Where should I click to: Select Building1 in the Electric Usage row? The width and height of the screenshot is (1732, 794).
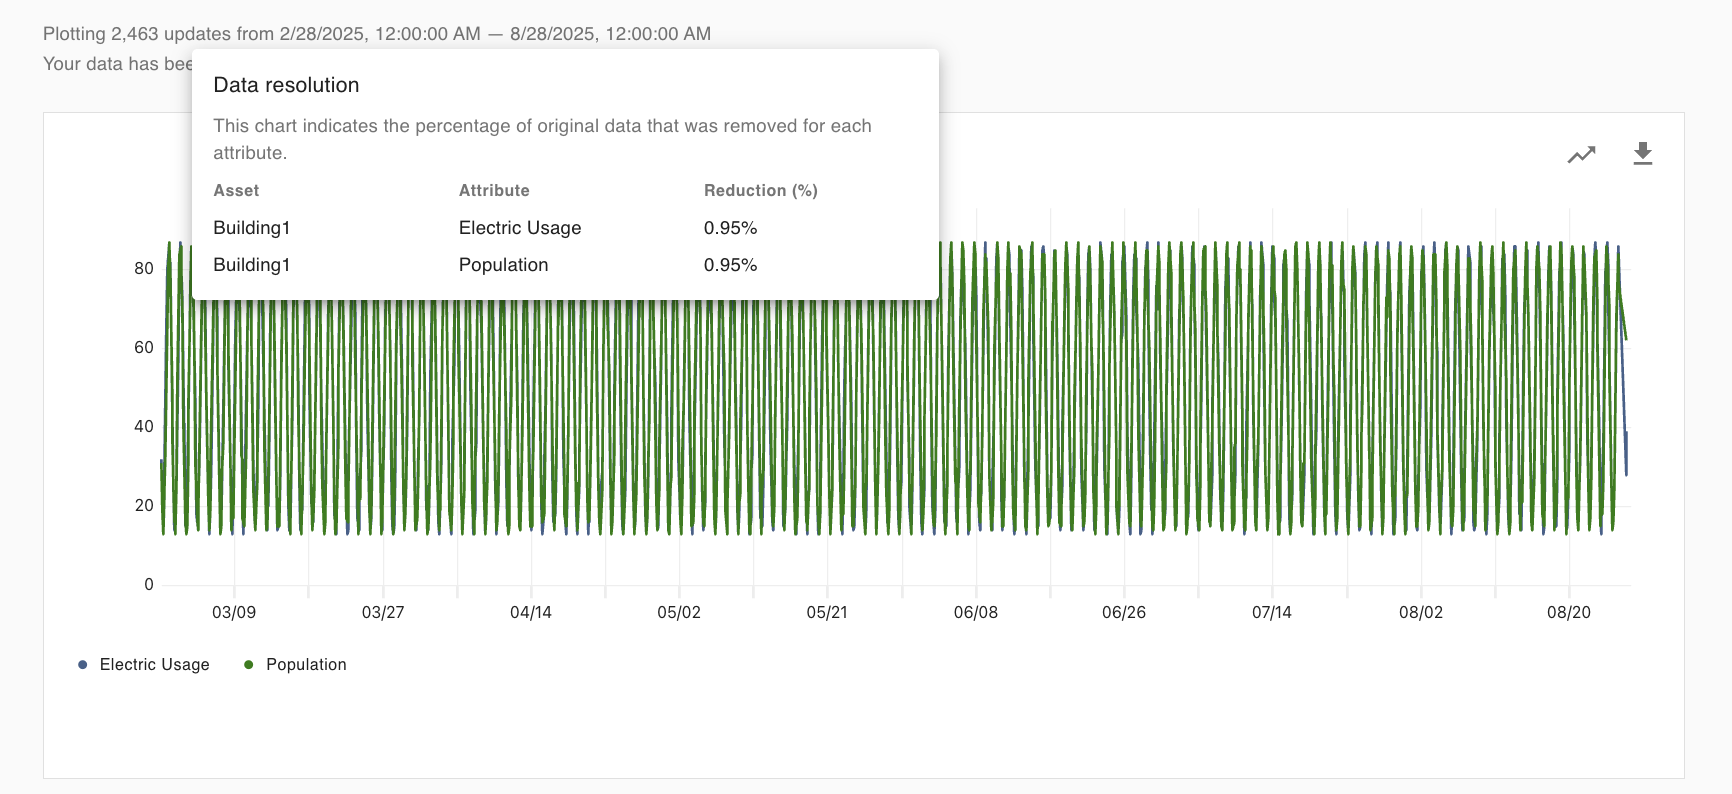point(252,228)
